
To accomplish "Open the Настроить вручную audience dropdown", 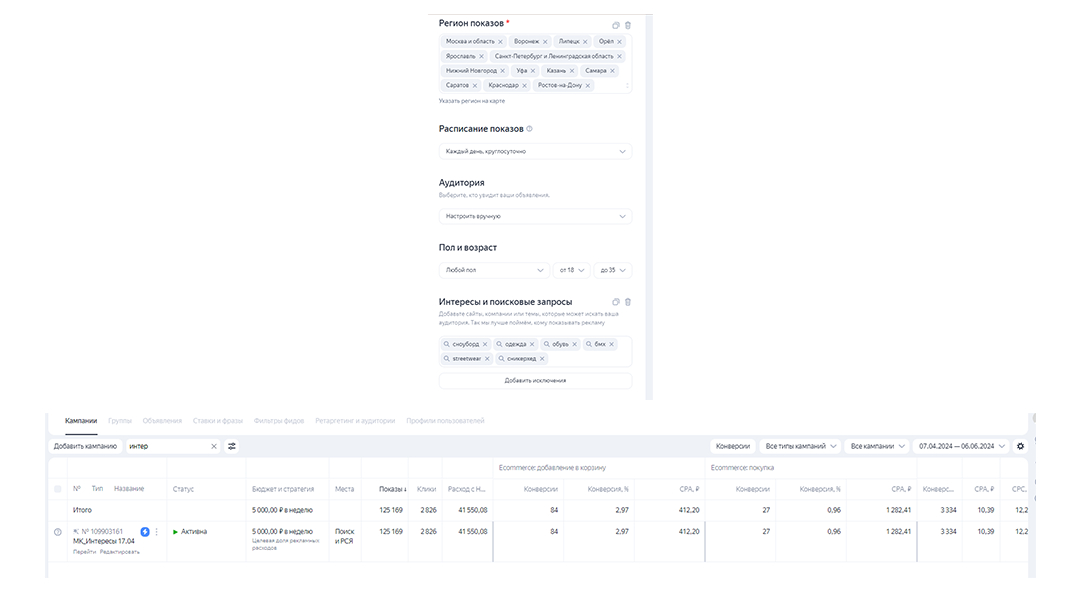I will pos(535,216).
